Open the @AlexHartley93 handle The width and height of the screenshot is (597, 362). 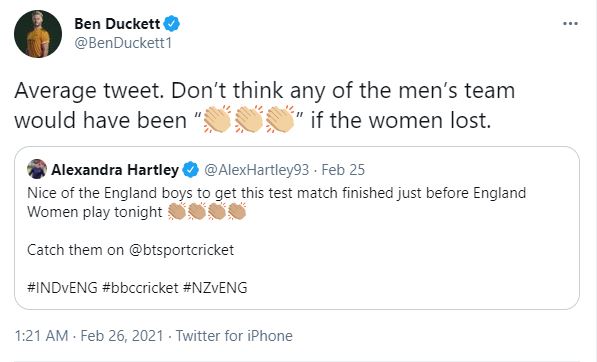[x=257, y=170]
